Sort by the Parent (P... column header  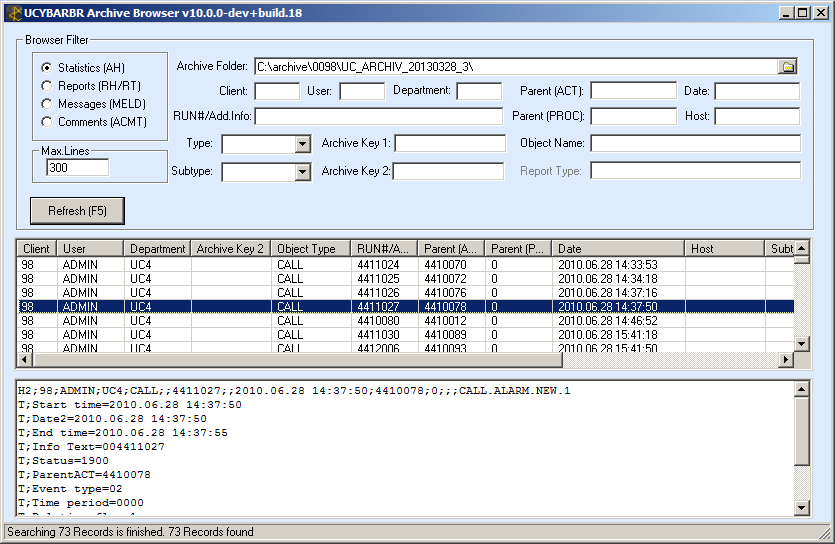click(x=518, y=249)
